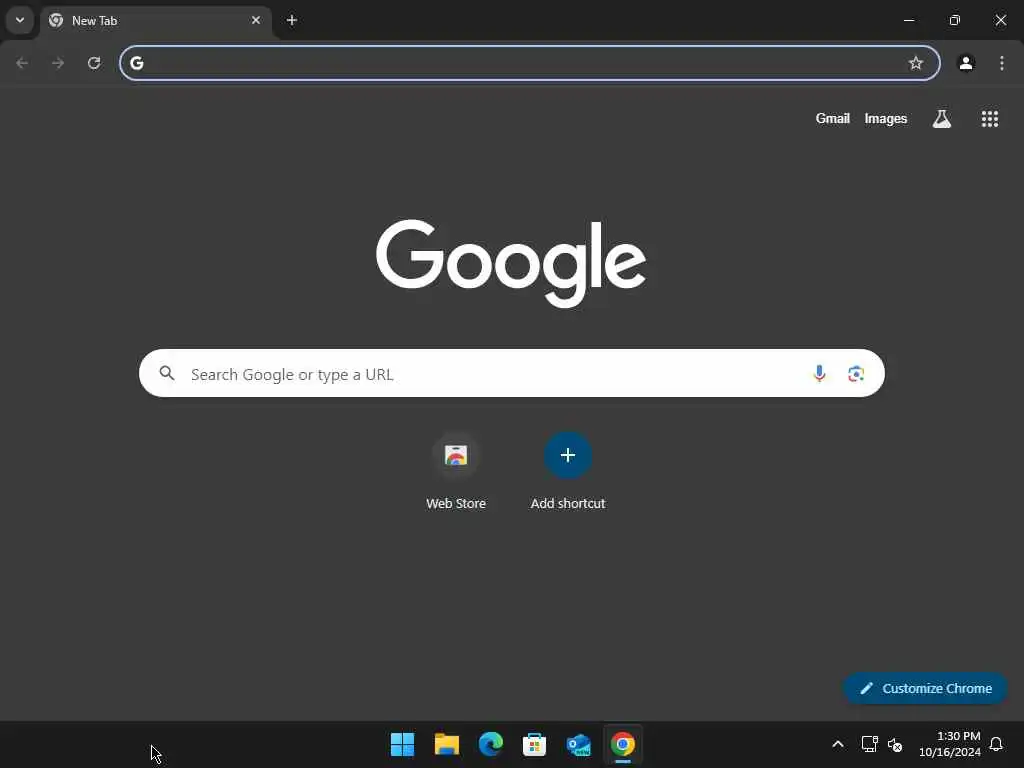
Task: Open Customize Chrome panel
Action: tap(925, 688)
